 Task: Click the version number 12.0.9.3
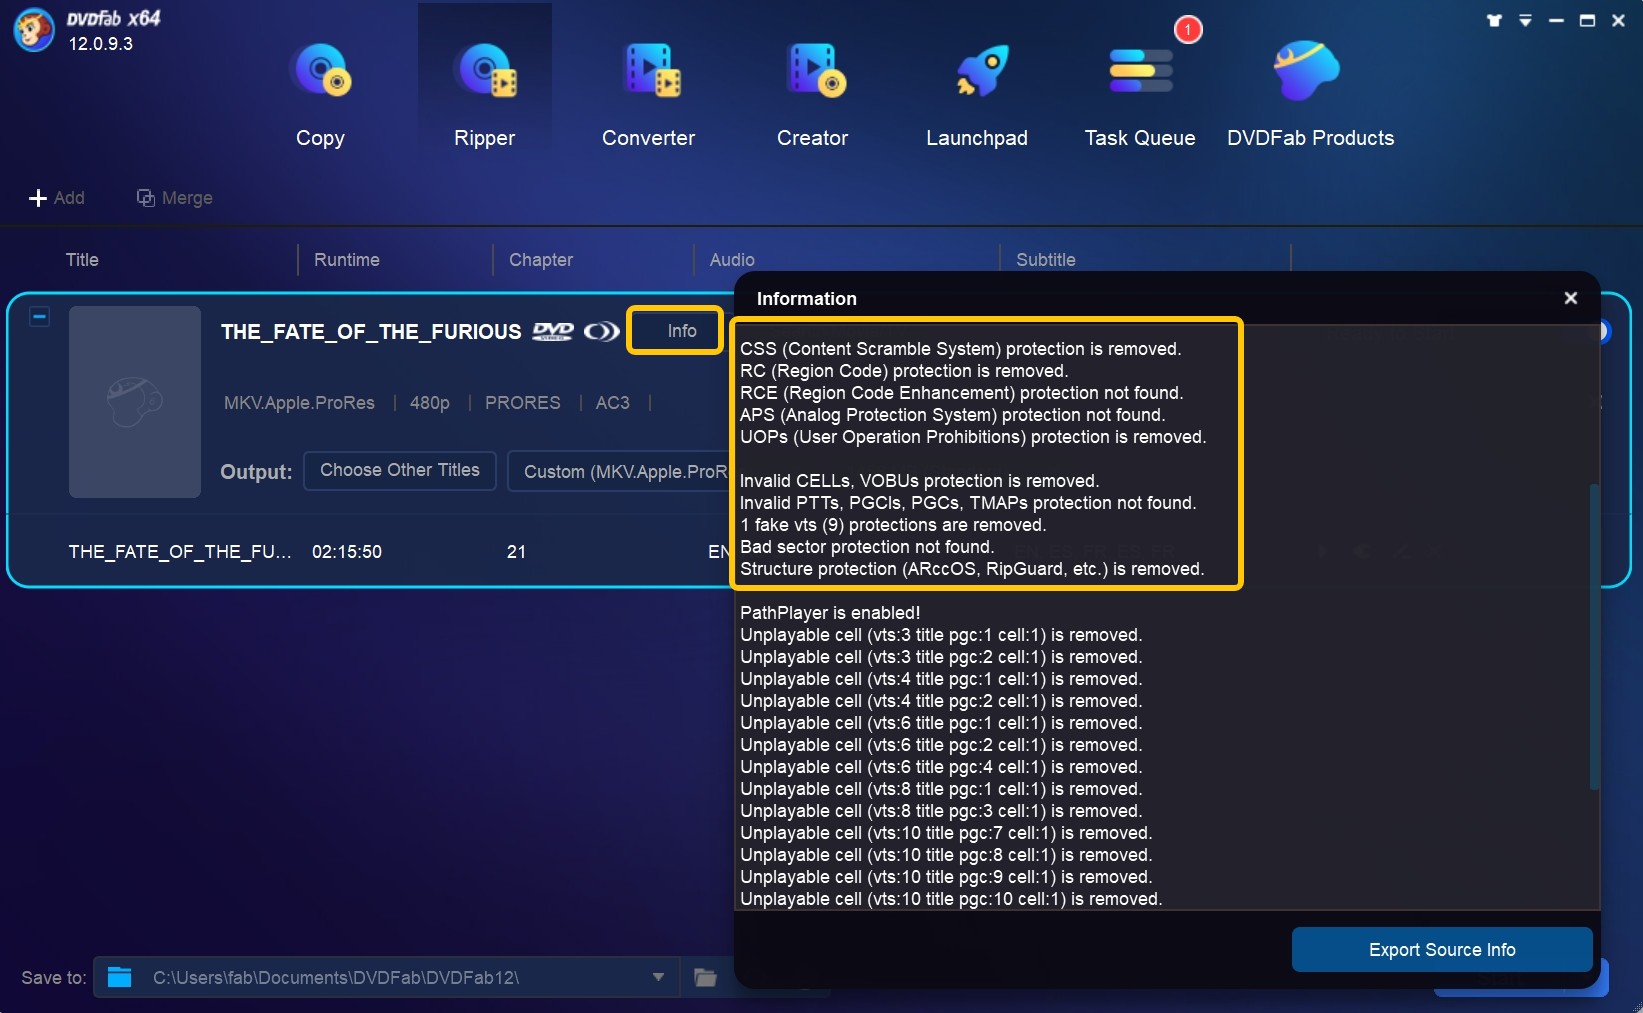(x=100, y=44)
